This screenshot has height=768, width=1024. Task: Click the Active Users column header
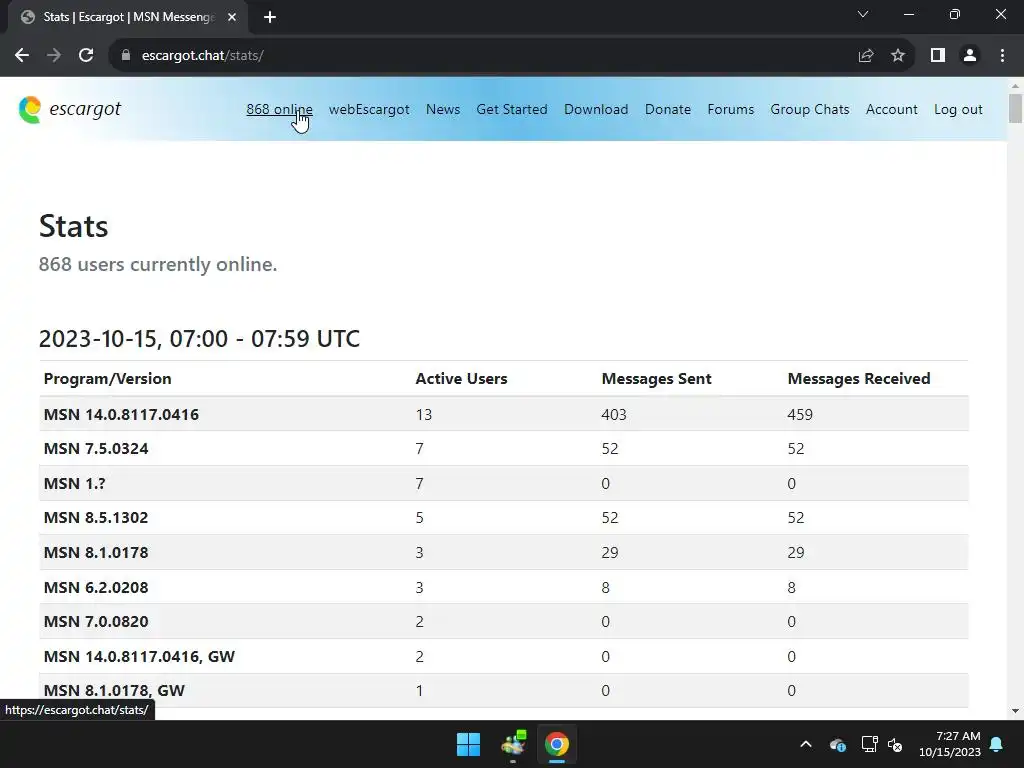461,379
